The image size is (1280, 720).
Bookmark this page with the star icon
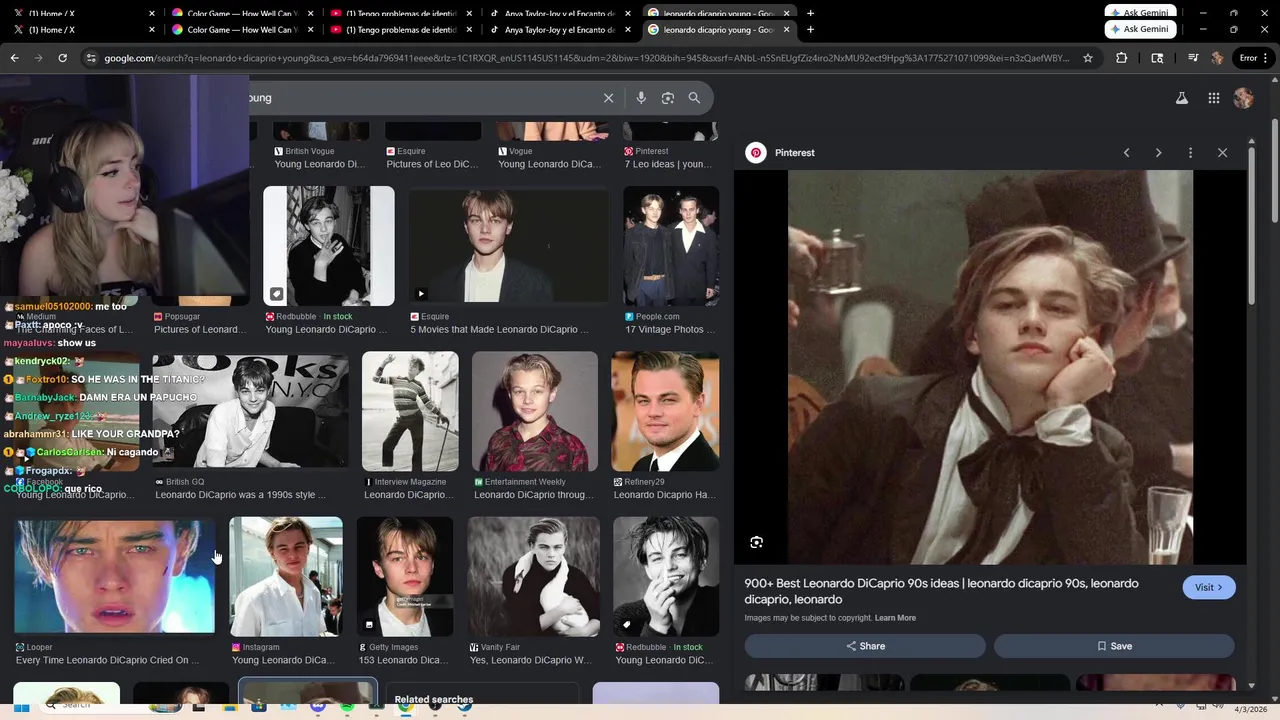pos(1088,58)
